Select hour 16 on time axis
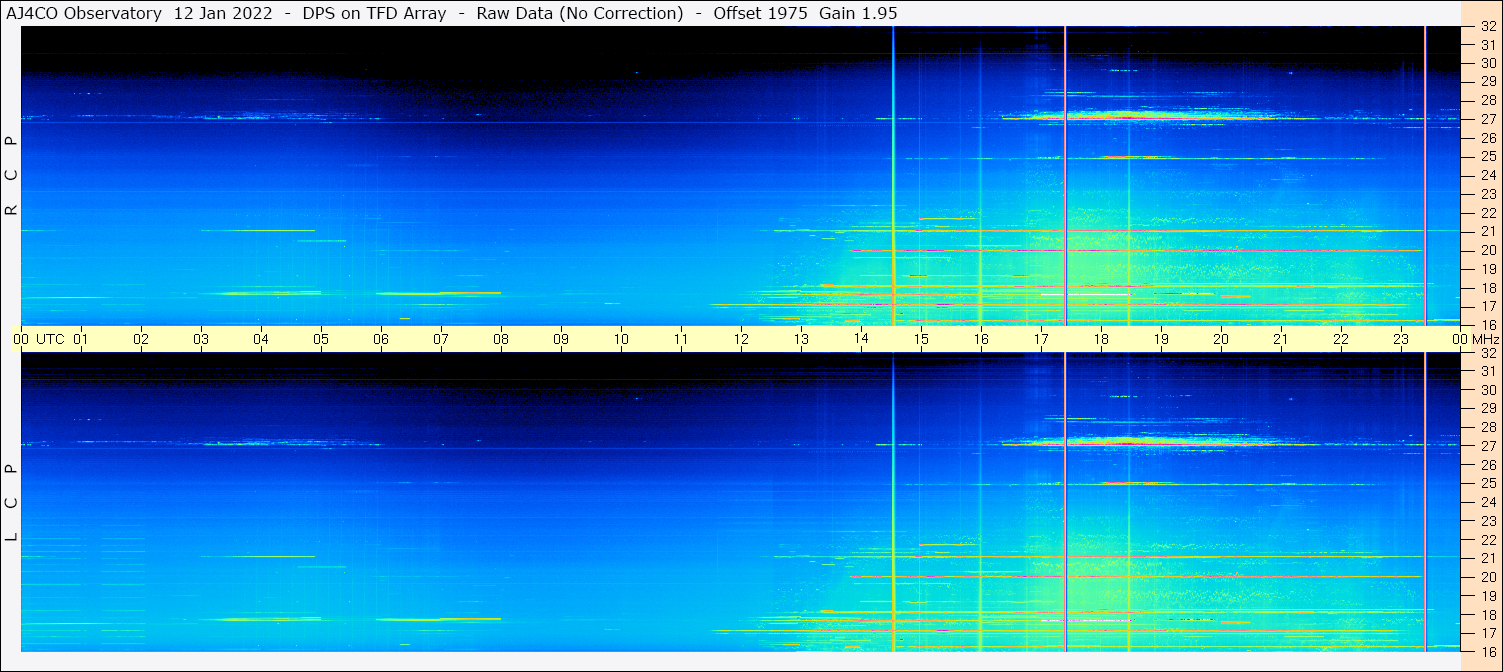The width and height of the screenshot is (1503, 672). click(x=981, y=339)
